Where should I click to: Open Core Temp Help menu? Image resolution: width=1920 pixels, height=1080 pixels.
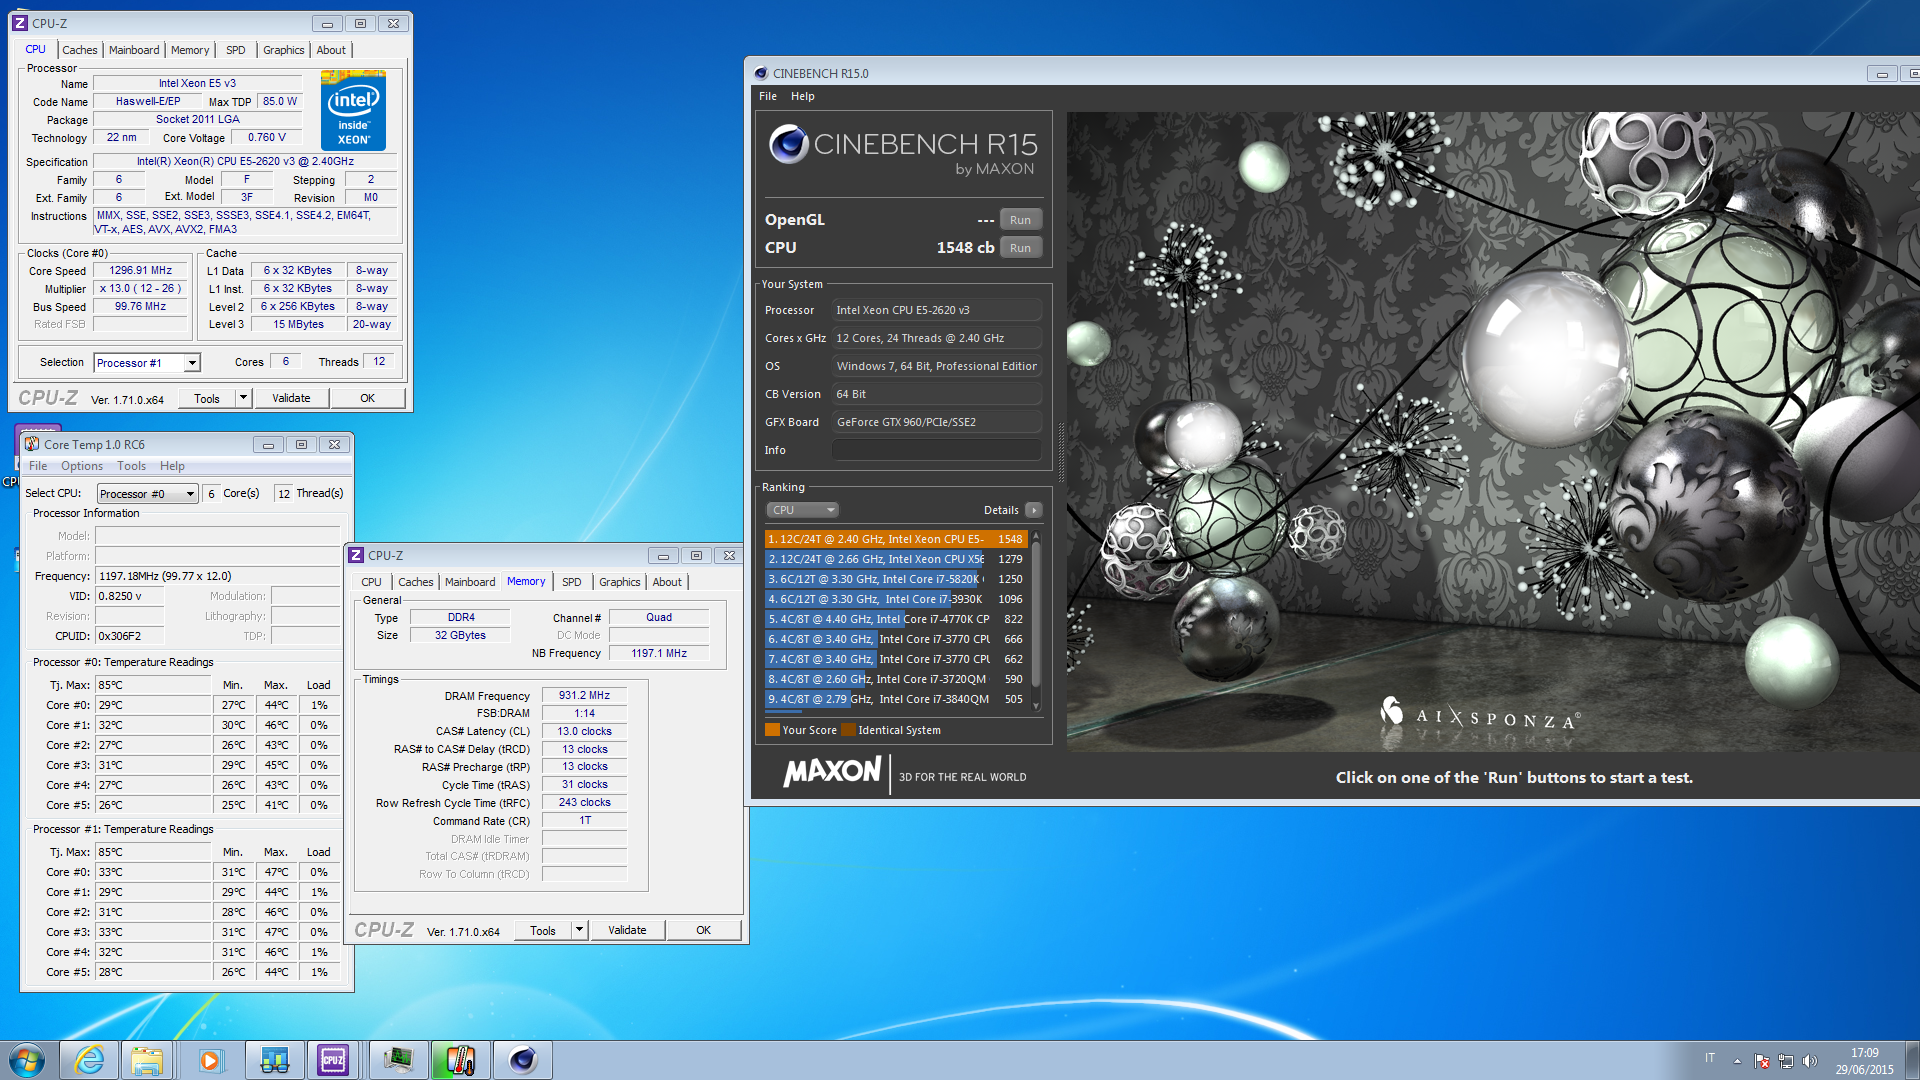pos(172,466)
